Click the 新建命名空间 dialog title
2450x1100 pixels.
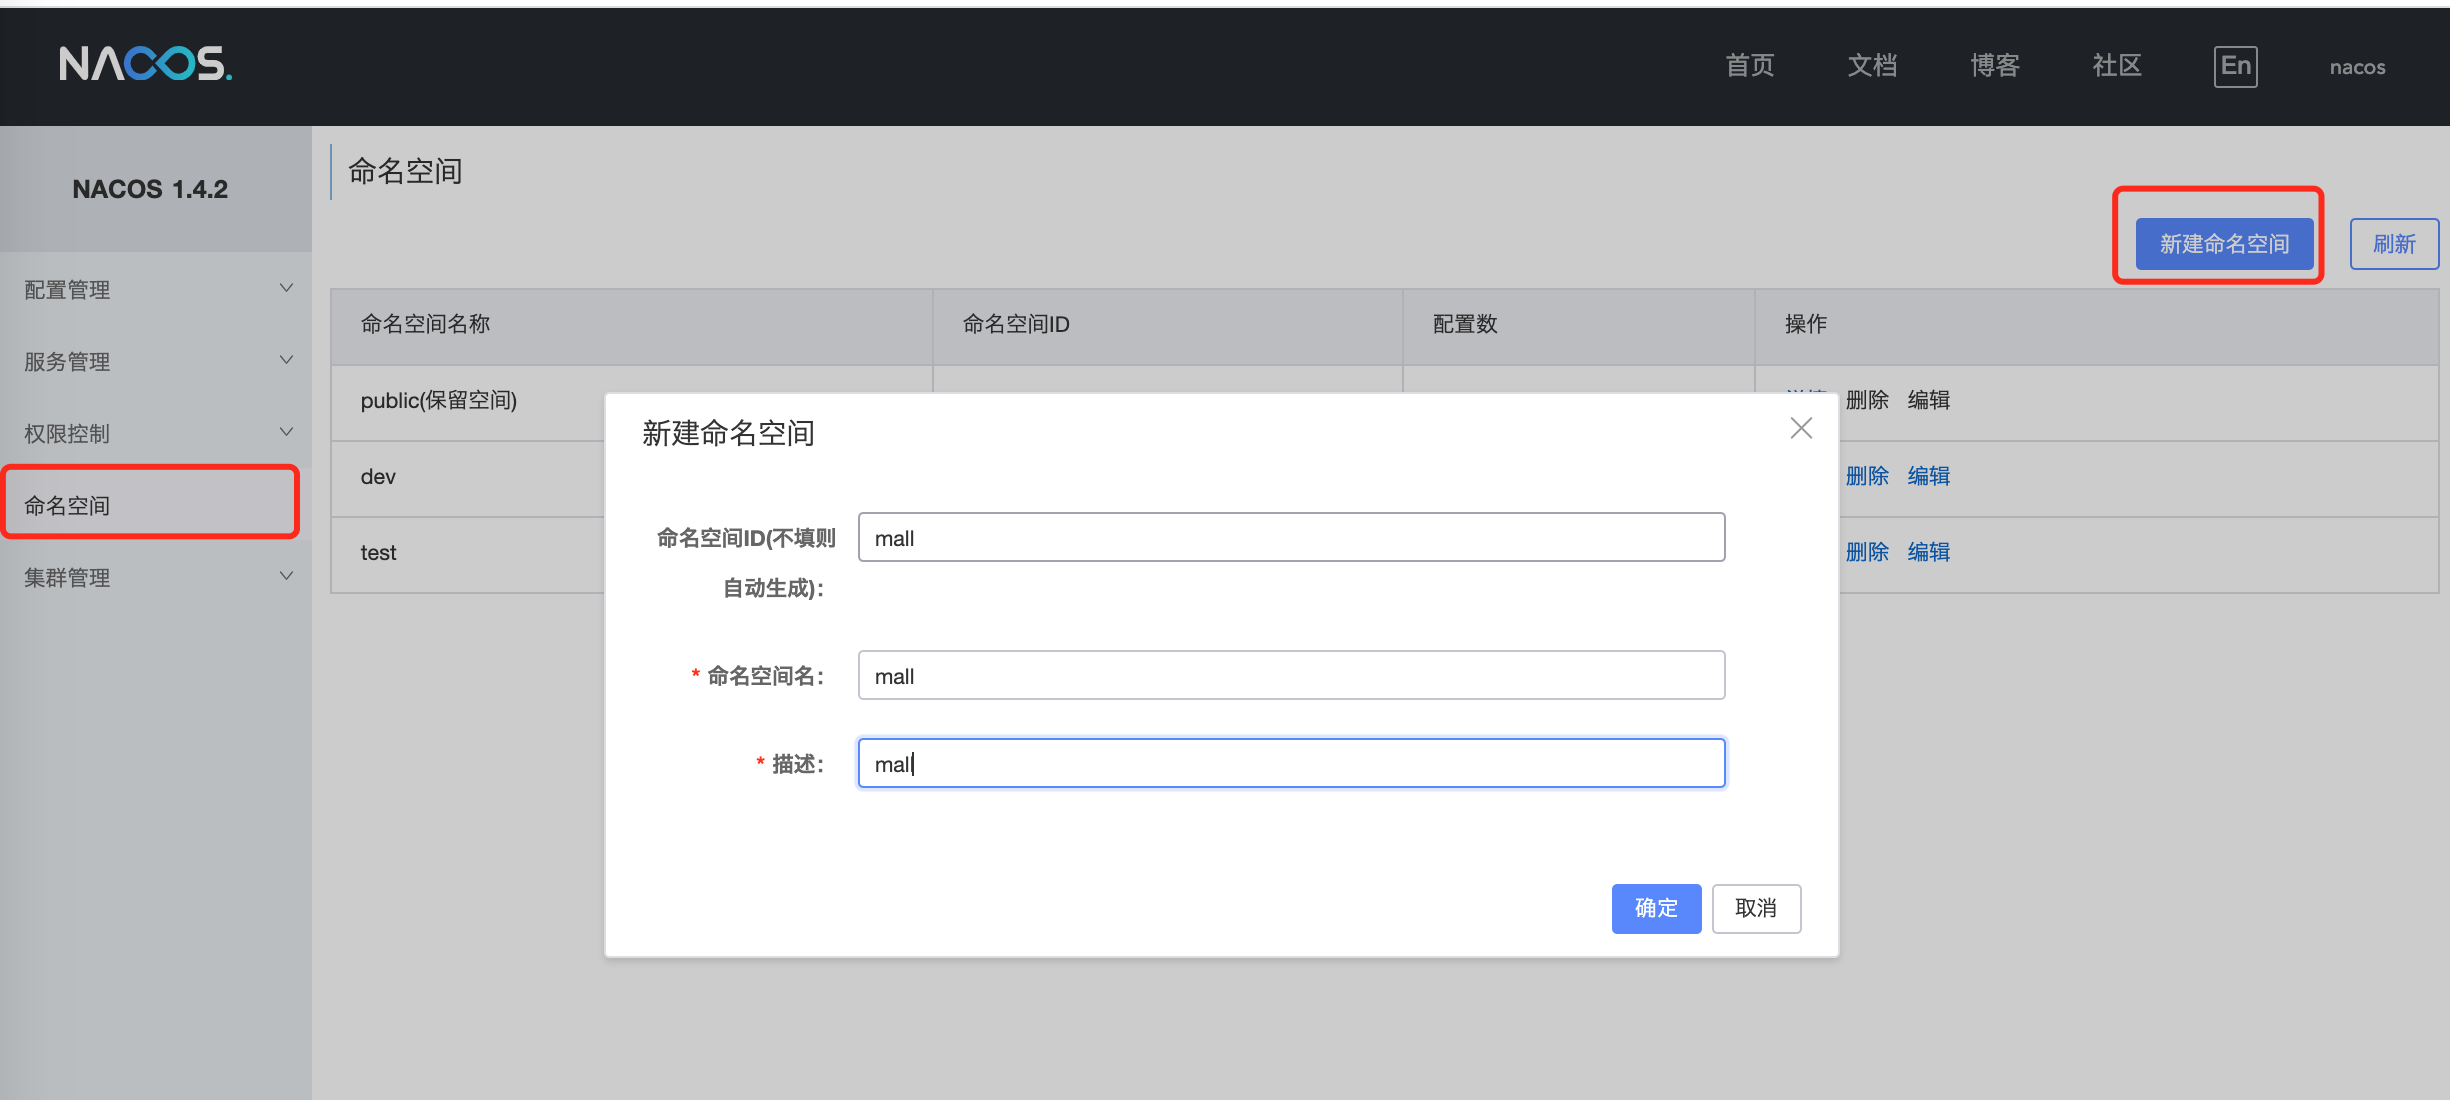click(x=728, y=434)
